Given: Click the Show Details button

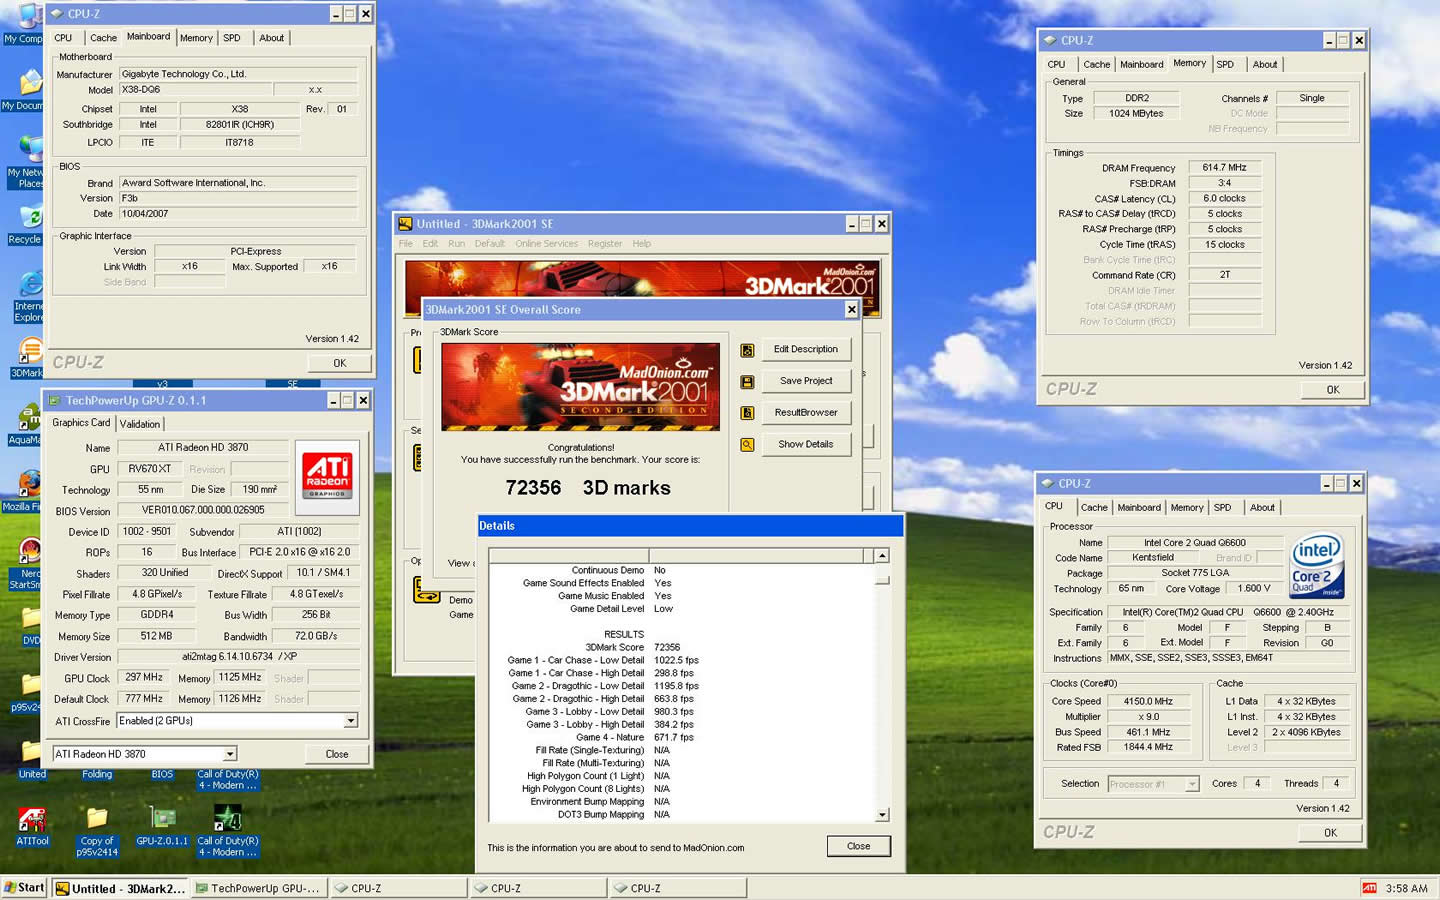Looking at the screenshot, I should coord(806,444).
